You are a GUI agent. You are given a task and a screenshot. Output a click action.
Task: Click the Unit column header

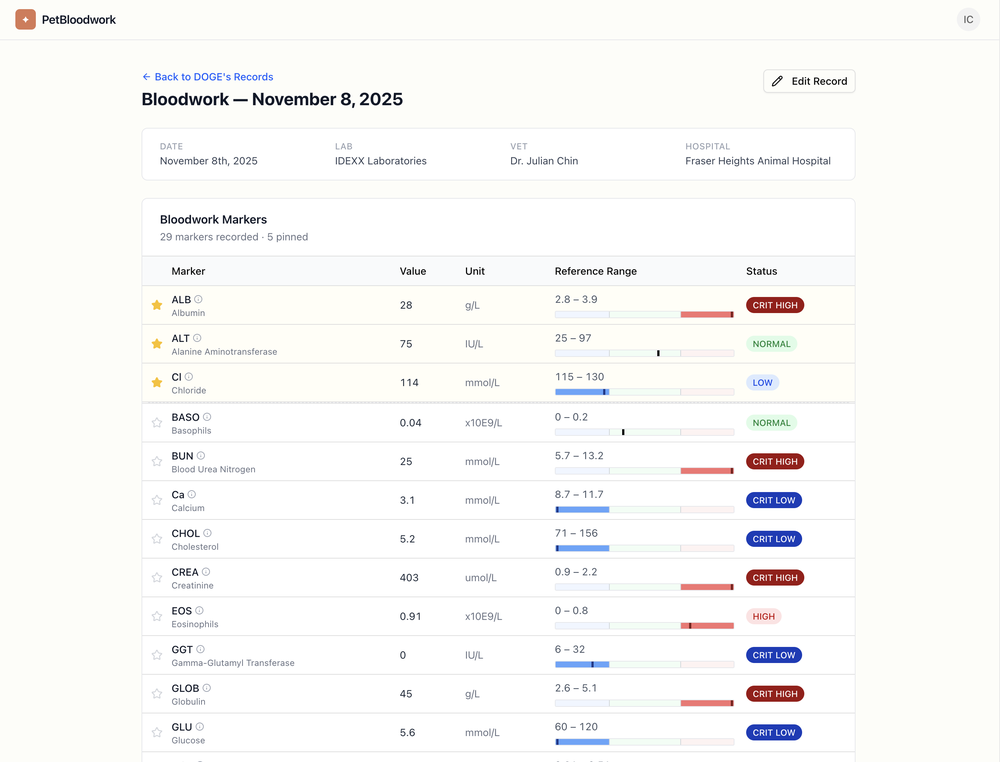click(474, 271)
